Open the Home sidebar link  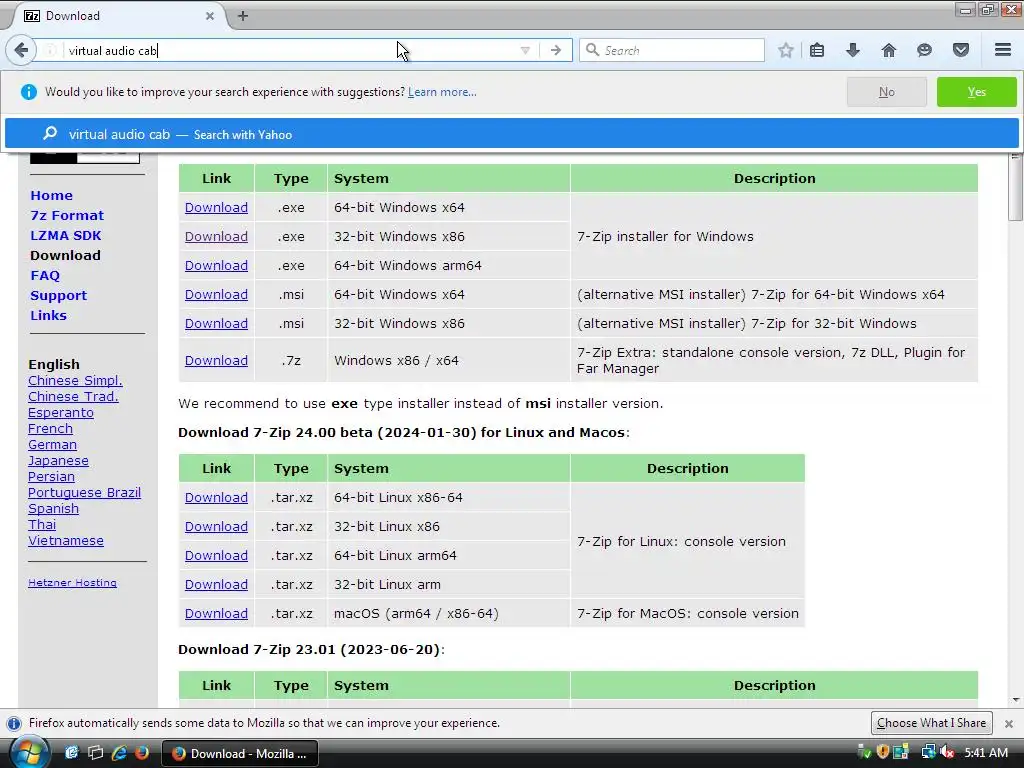coord(52,195)
